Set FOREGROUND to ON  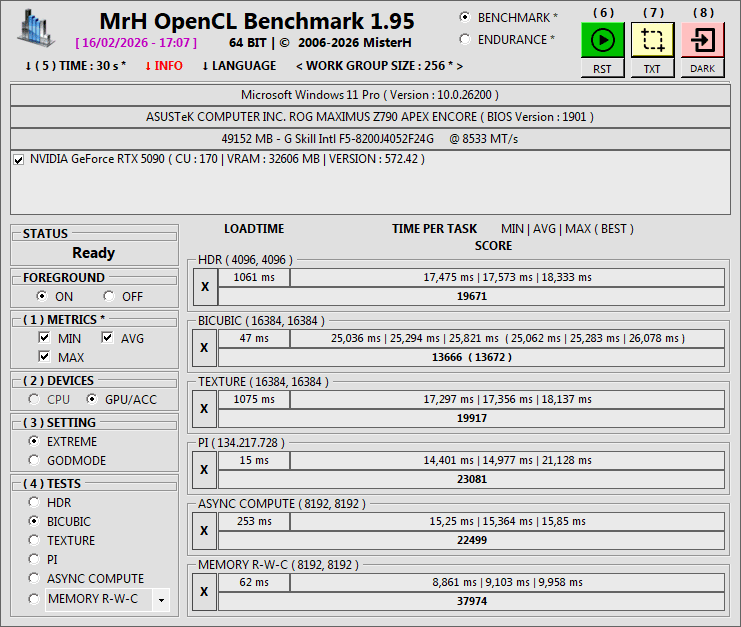42,296
